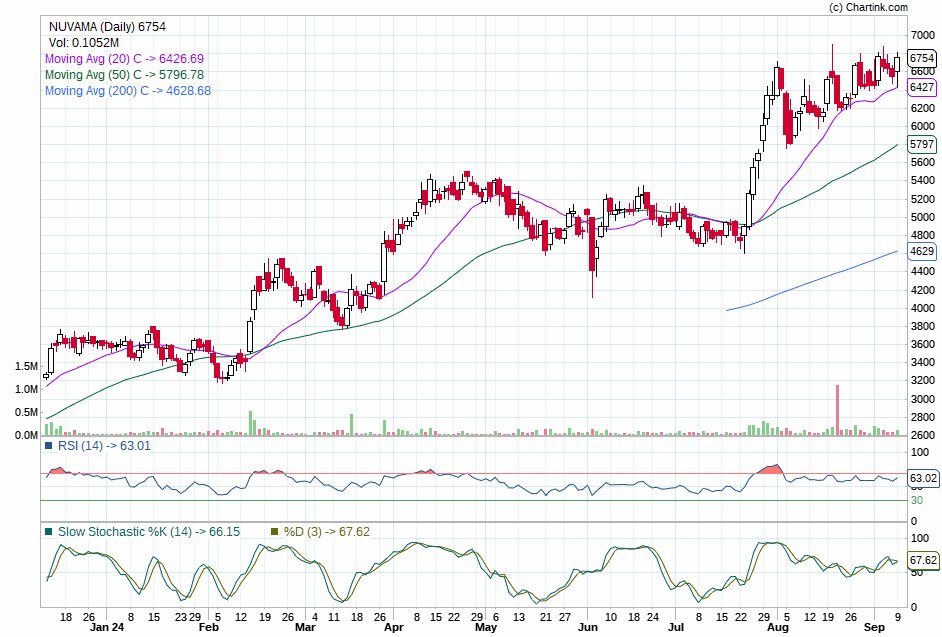Click the 5000 price axis label

coord(923,217)
